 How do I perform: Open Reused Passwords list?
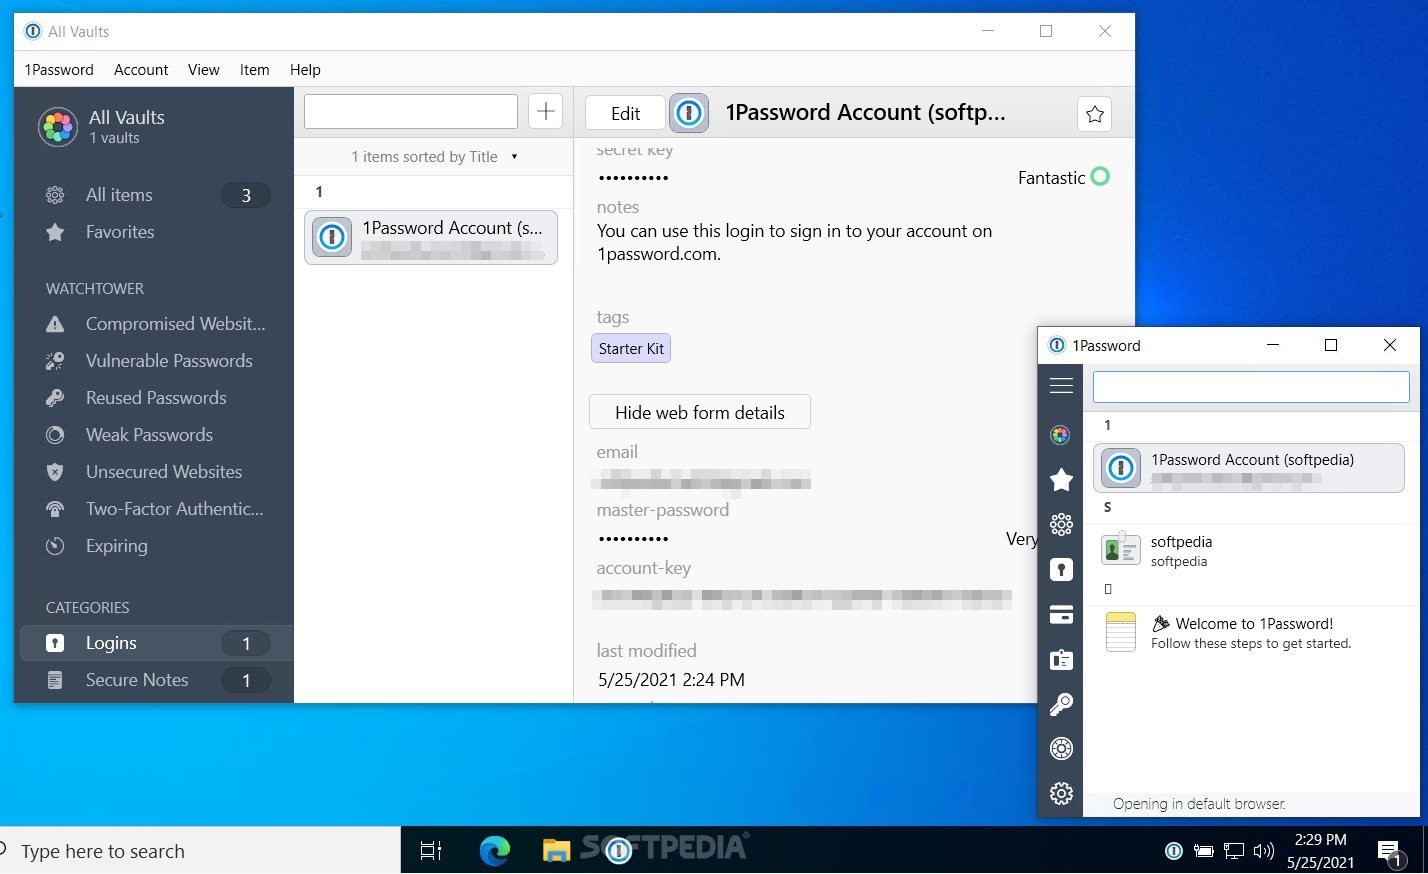pos(155,398)
